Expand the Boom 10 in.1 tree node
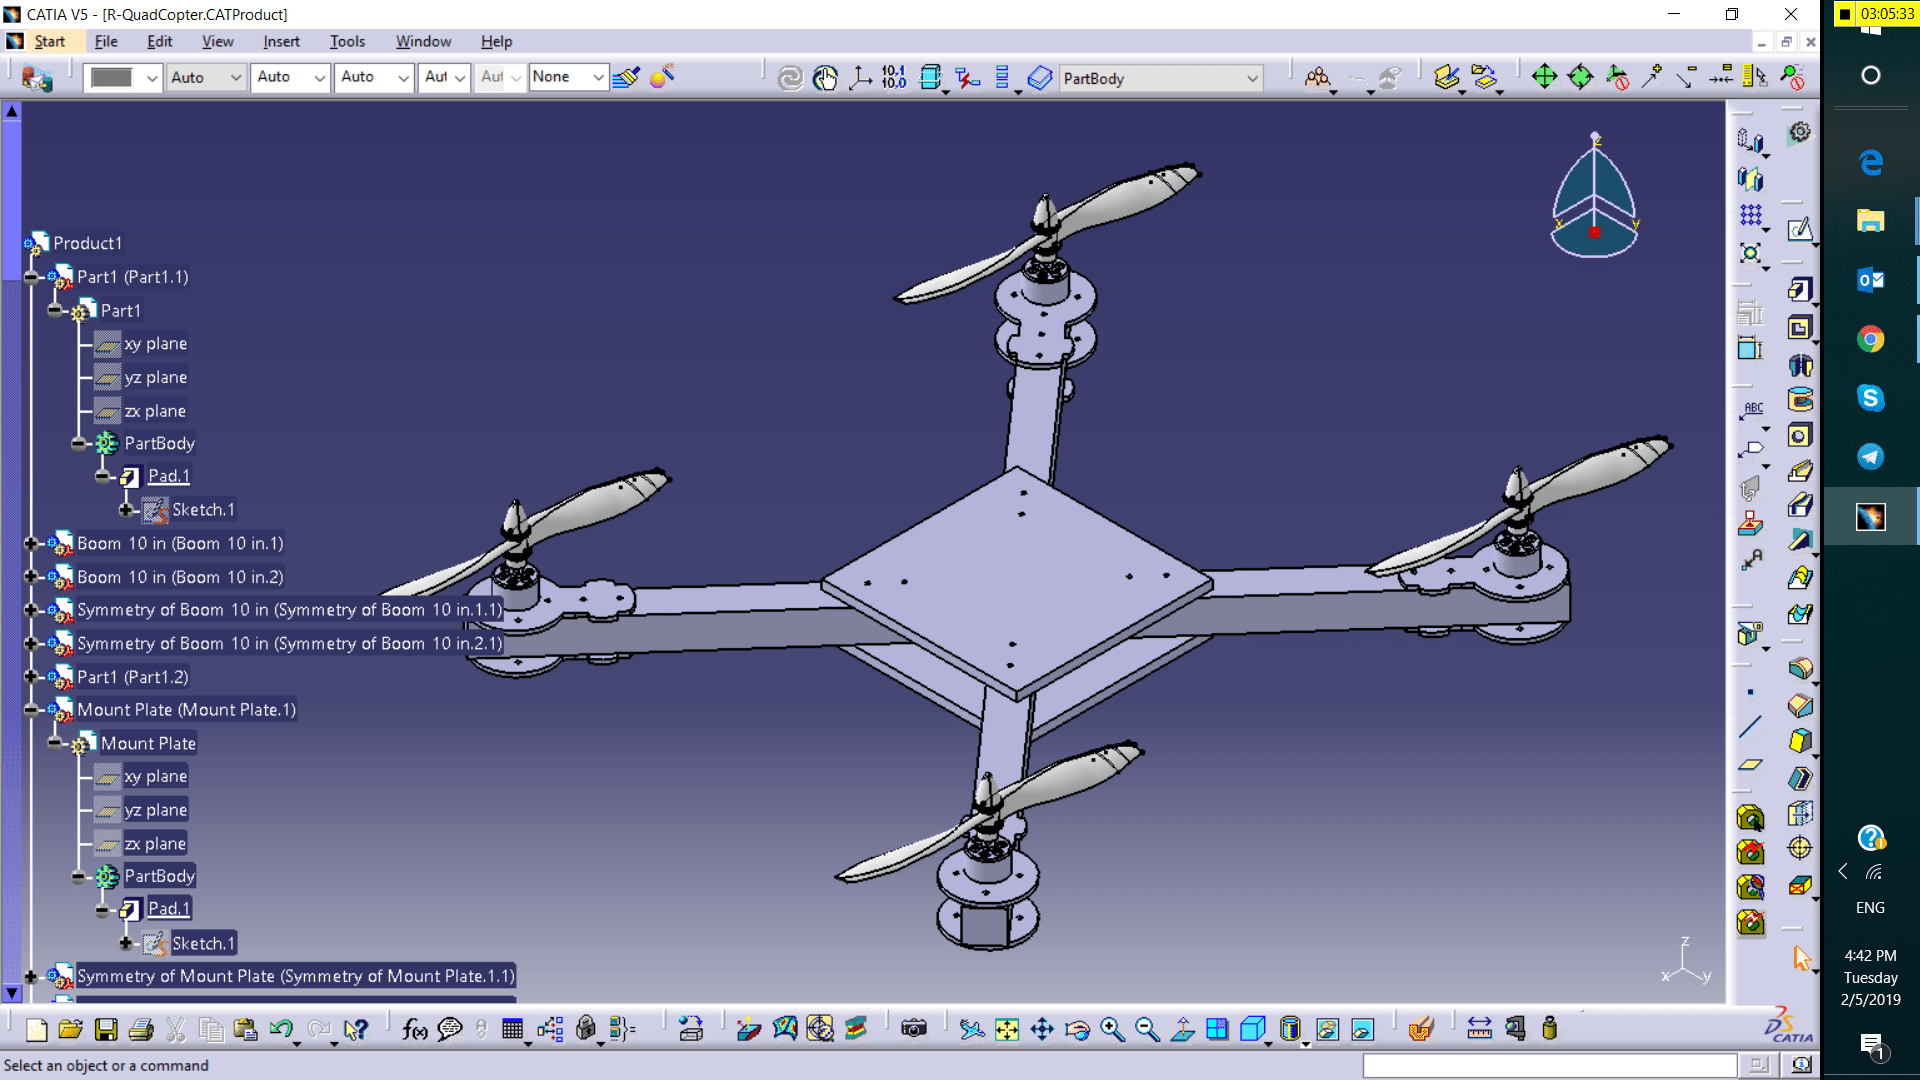This screenshot has height=1080, width=1920. tap(31, 544)
